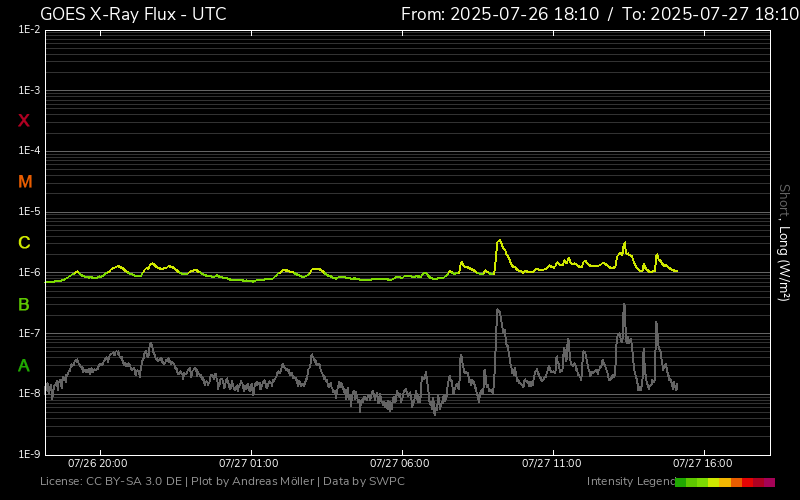Click the 1E-9 y-axis label

coord(29,454)
